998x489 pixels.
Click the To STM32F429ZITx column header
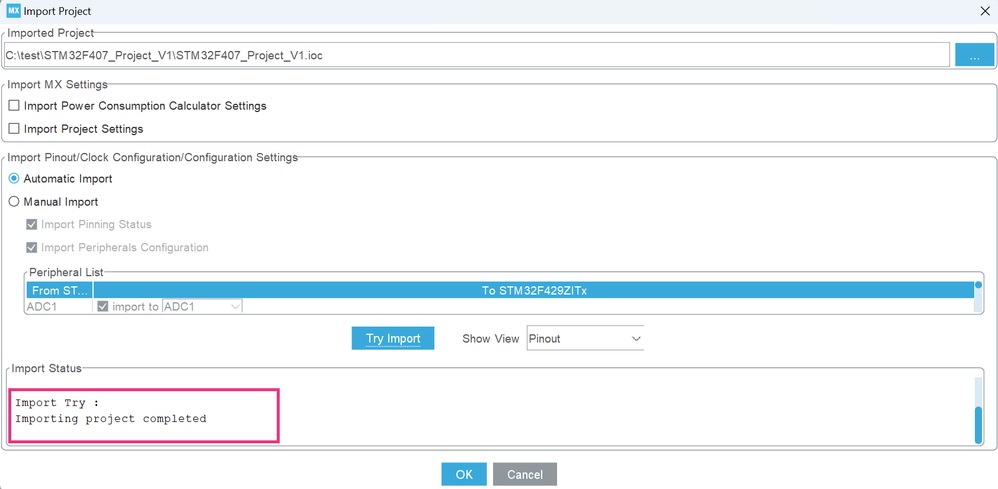[533, 290]
